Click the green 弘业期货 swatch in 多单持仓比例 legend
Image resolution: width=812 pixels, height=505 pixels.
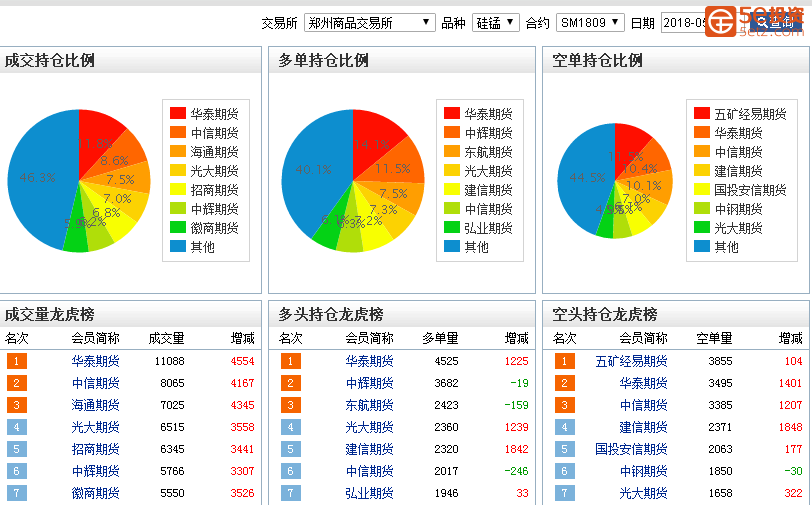(452, 227)
